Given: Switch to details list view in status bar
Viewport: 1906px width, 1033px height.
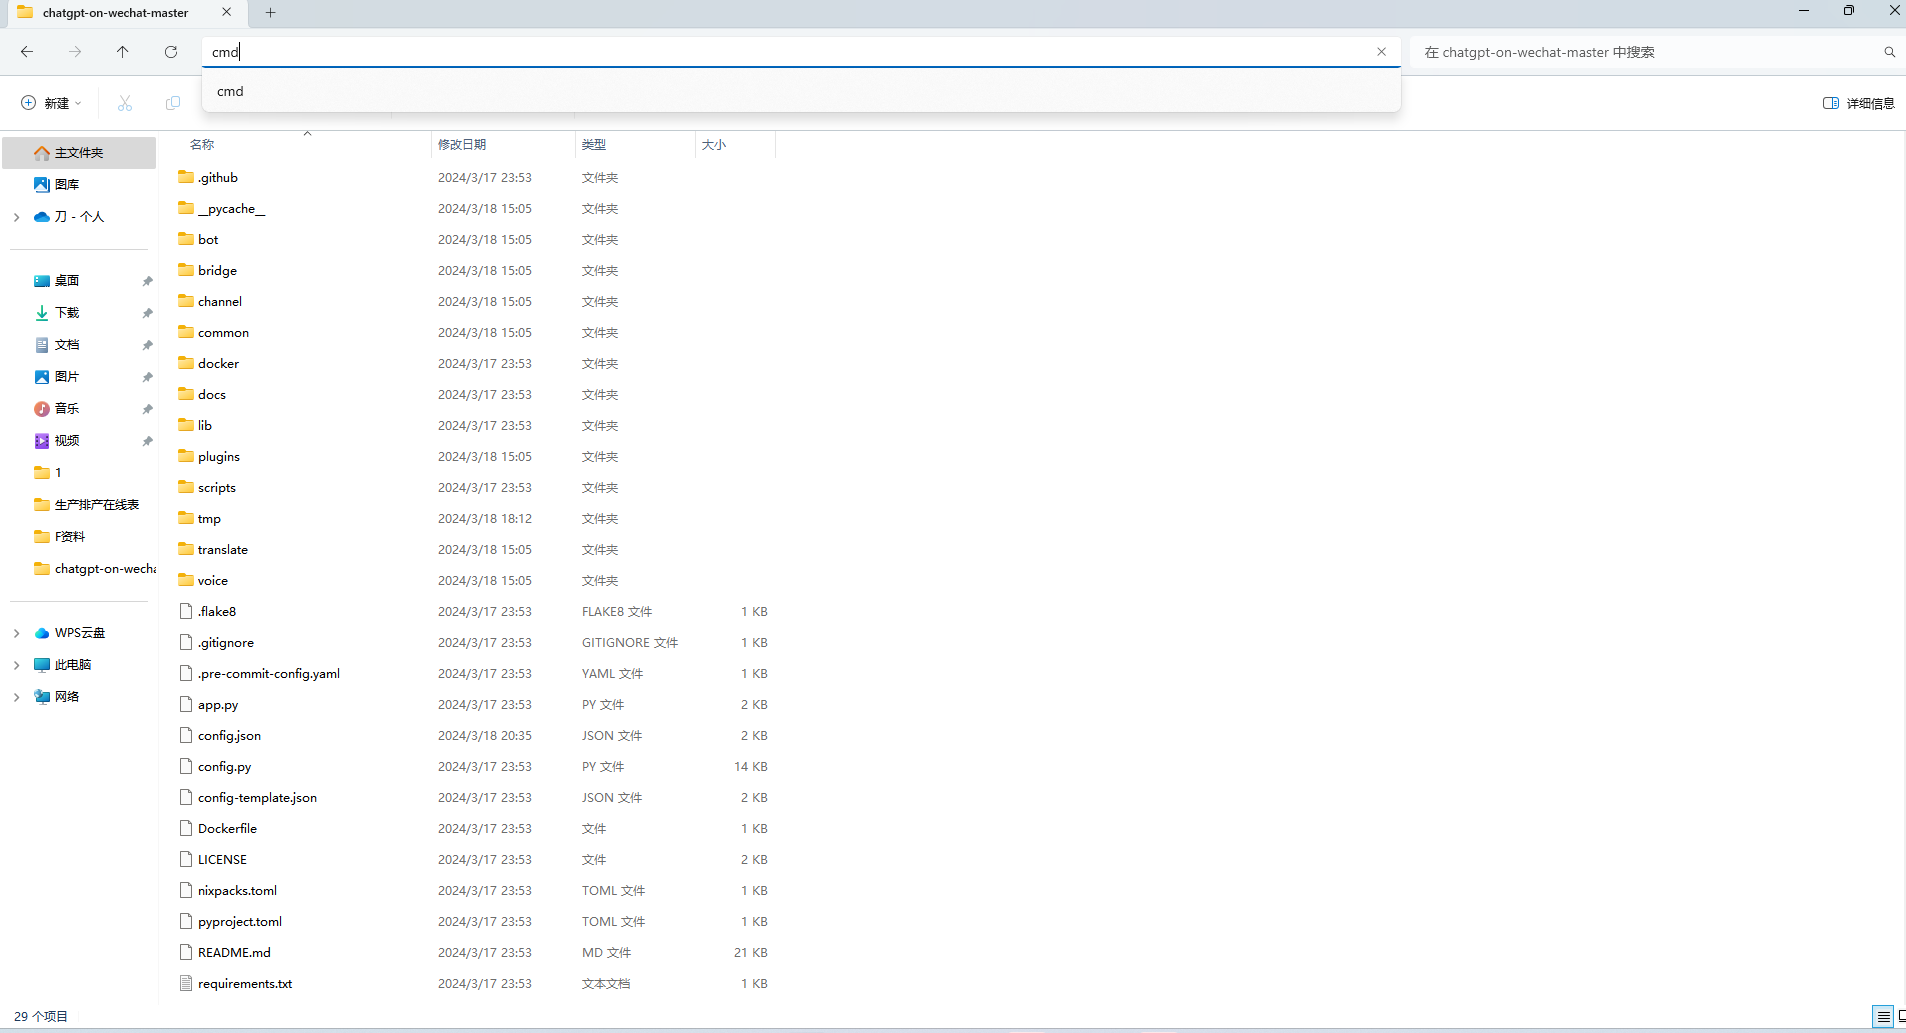Looking at the screenshot, I should 1882,1017.
